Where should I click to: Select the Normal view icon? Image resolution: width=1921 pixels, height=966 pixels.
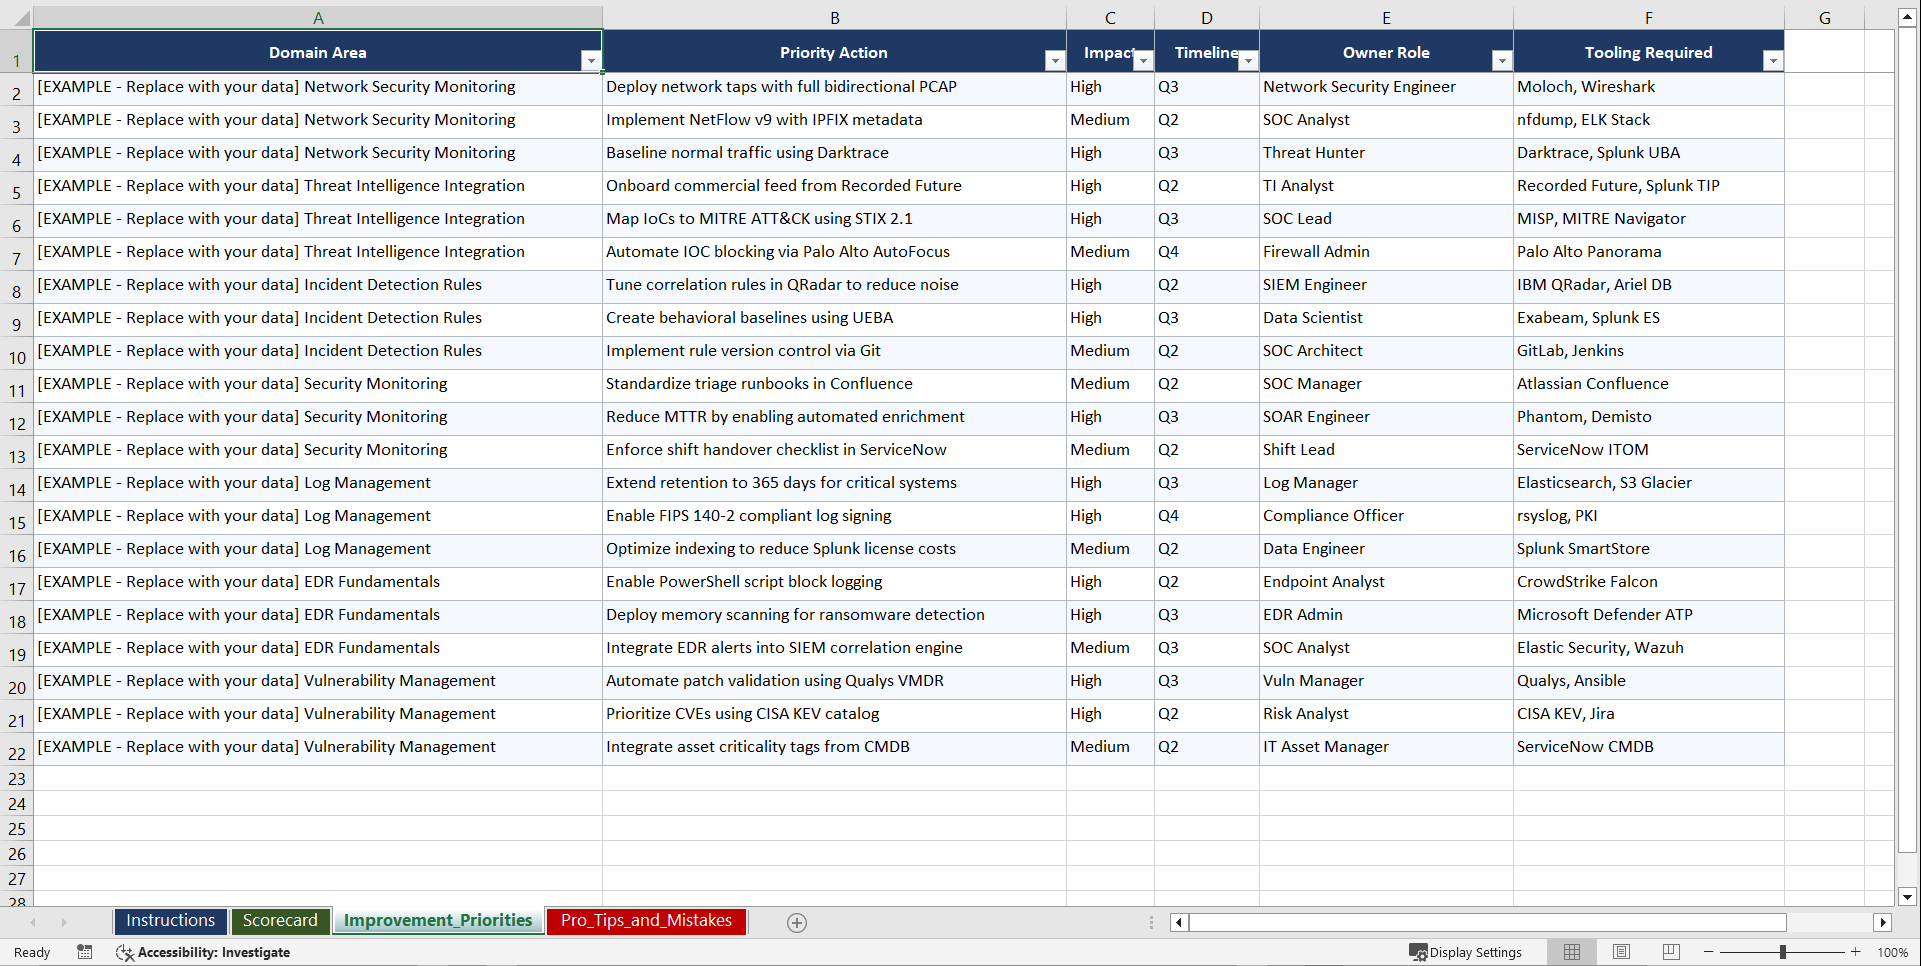[x=1571, y=952]
